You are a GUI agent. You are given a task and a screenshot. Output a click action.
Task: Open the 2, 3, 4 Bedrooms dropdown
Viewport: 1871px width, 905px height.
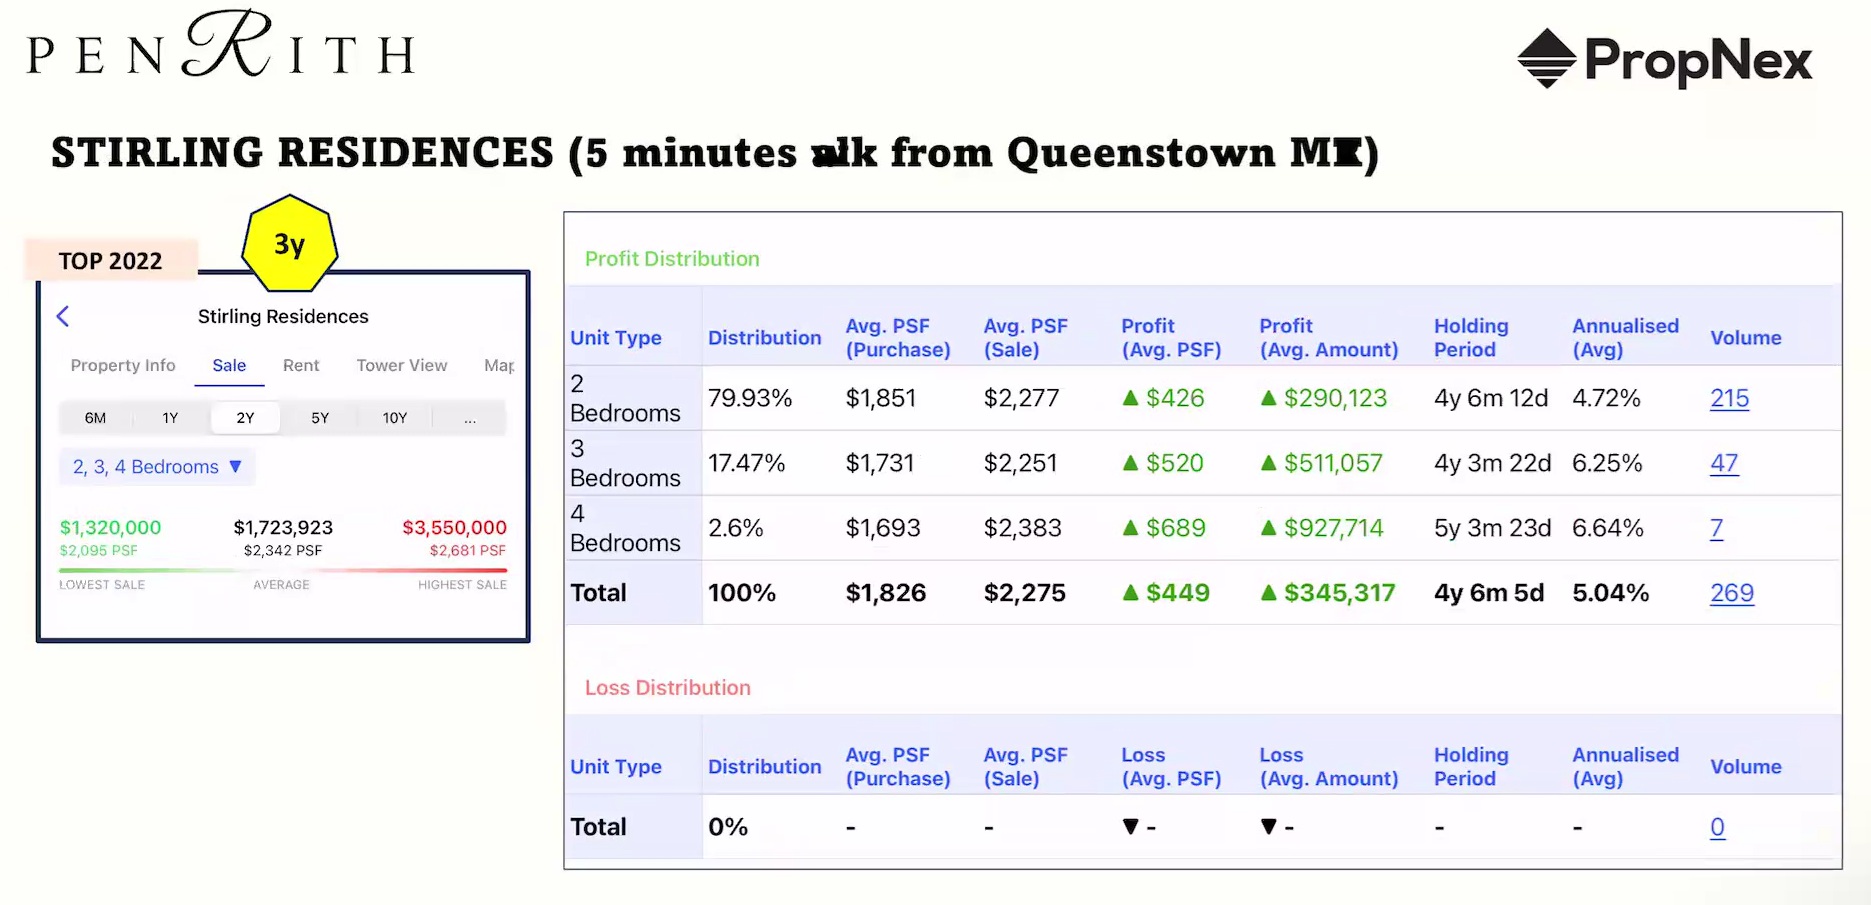(x=157, y=467)
